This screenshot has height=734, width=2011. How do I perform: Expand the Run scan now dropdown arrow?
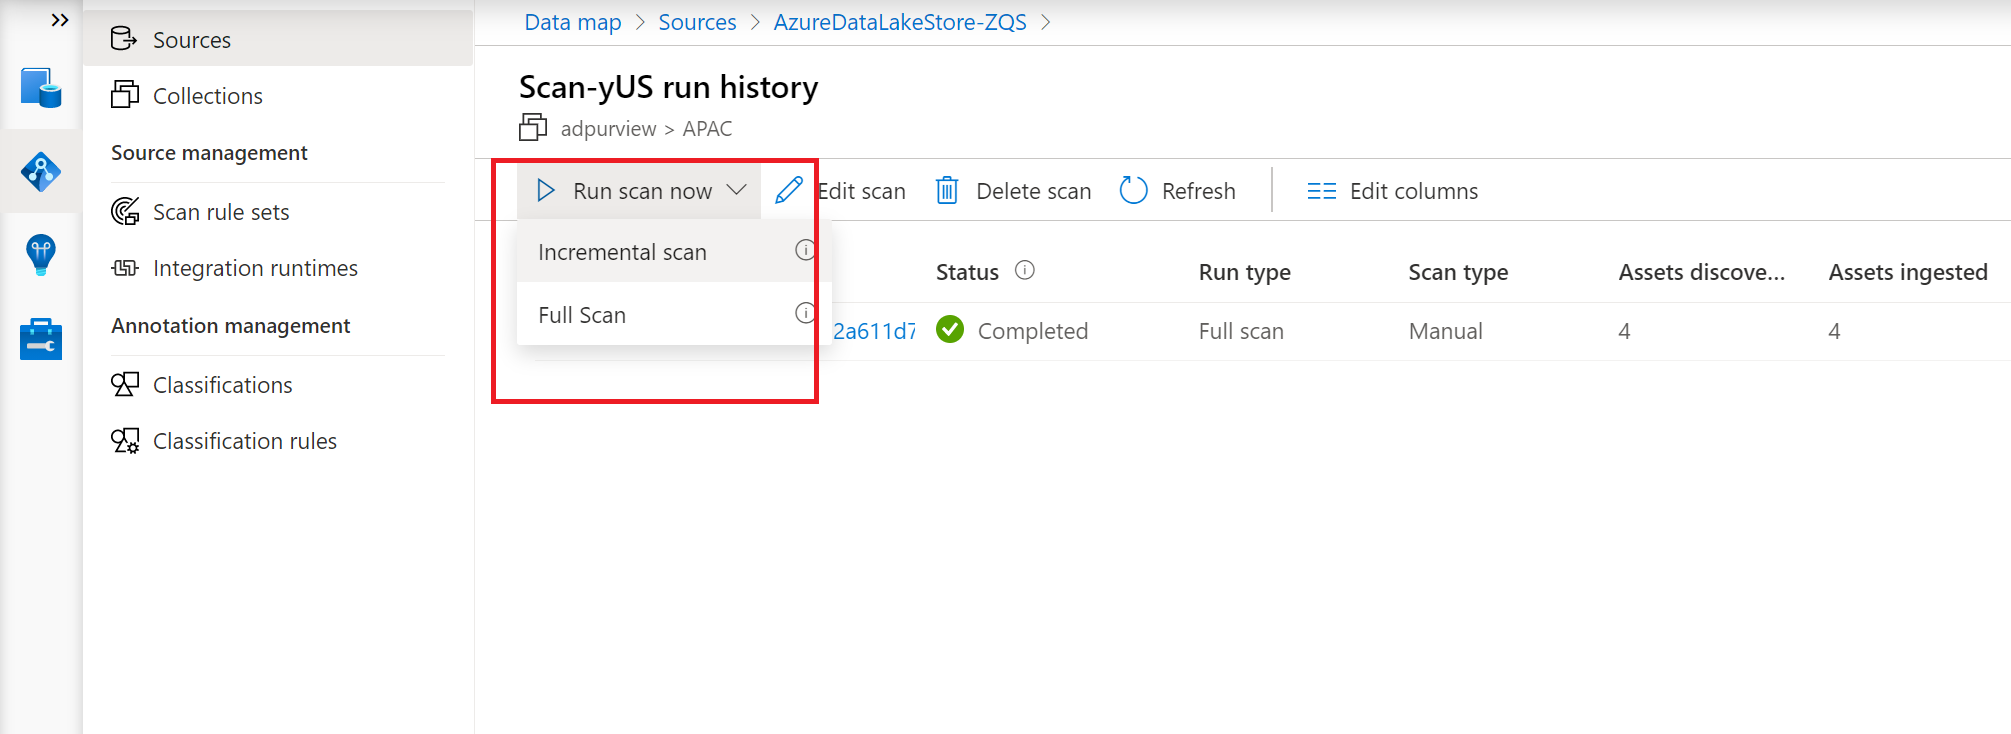pyautogui.click(x=737, y=190)
